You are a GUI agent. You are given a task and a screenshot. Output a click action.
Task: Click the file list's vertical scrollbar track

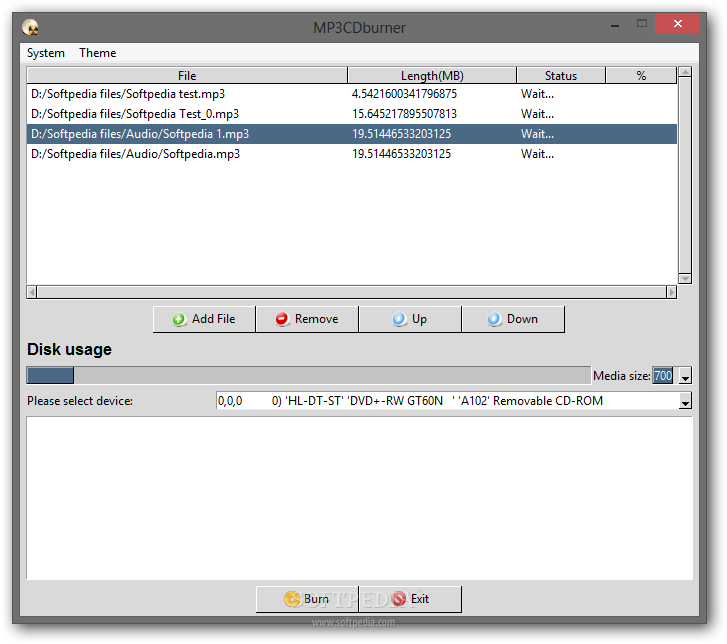(685, 175)
